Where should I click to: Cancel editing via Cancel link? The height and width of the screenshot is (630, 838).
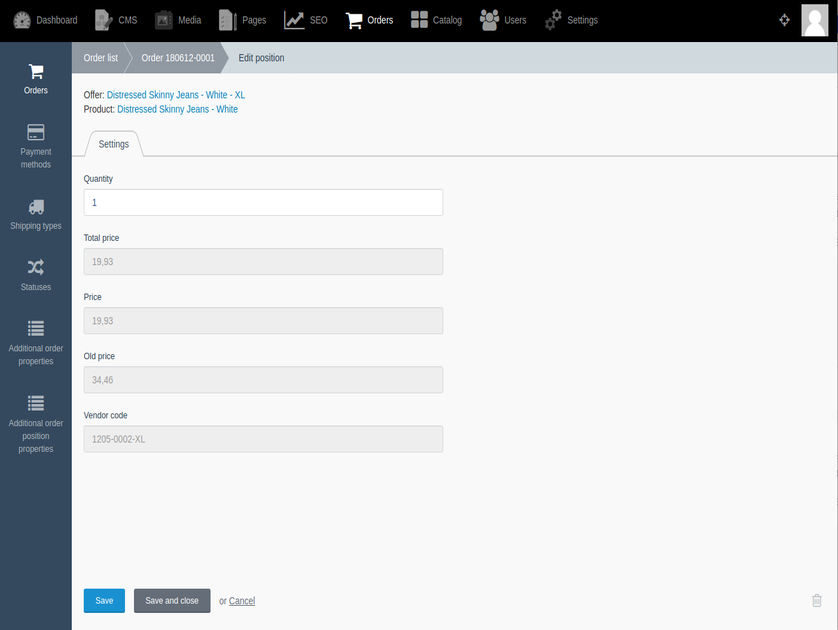[x=242, y=601]
